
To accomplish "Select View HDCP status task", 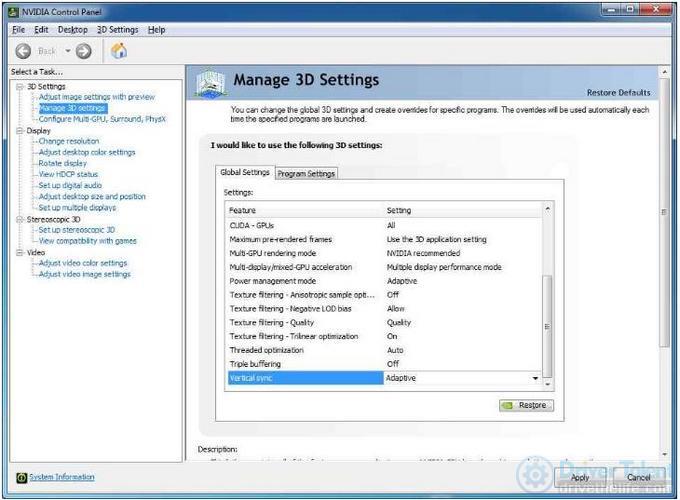I will pos(68,174).
